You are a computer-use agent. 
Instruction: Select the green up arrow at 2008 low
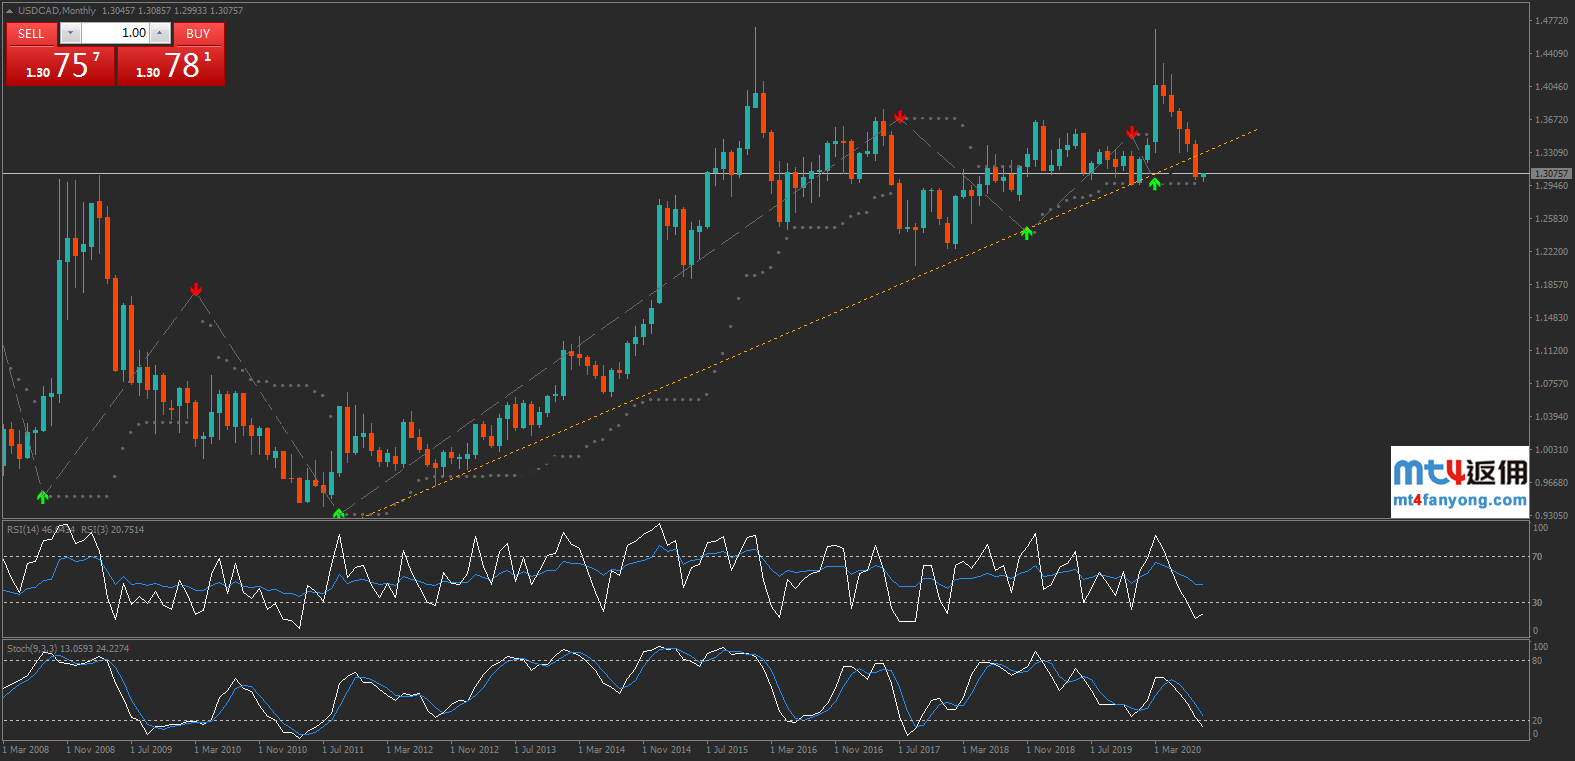point(43,496)
